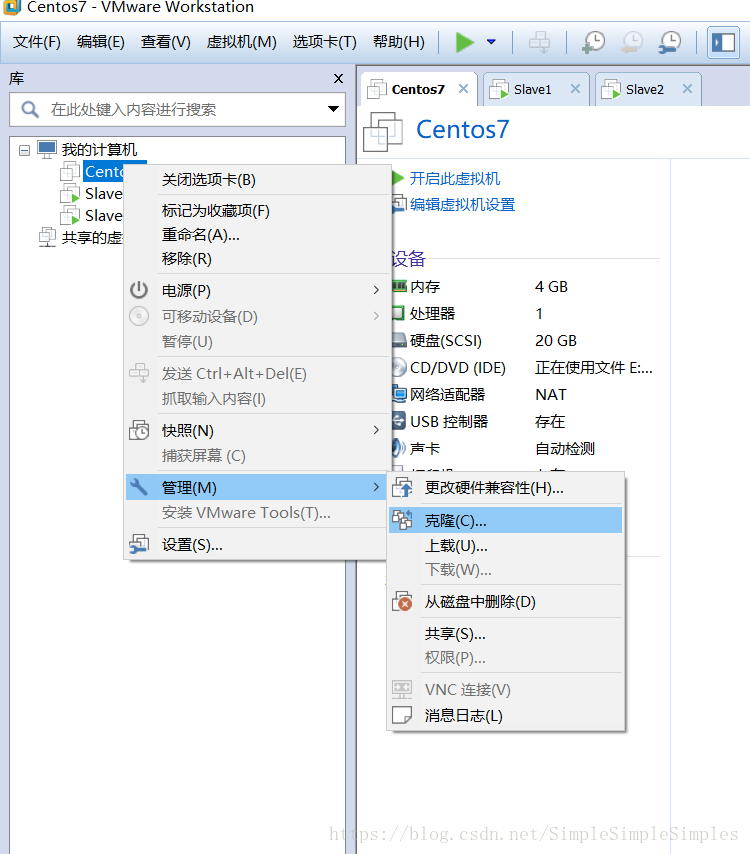This screenshot has width=750, height=854.
Task: Select the CD/DVD (IDE) device row
Action: pyautogui.click(x=526, y=368)
